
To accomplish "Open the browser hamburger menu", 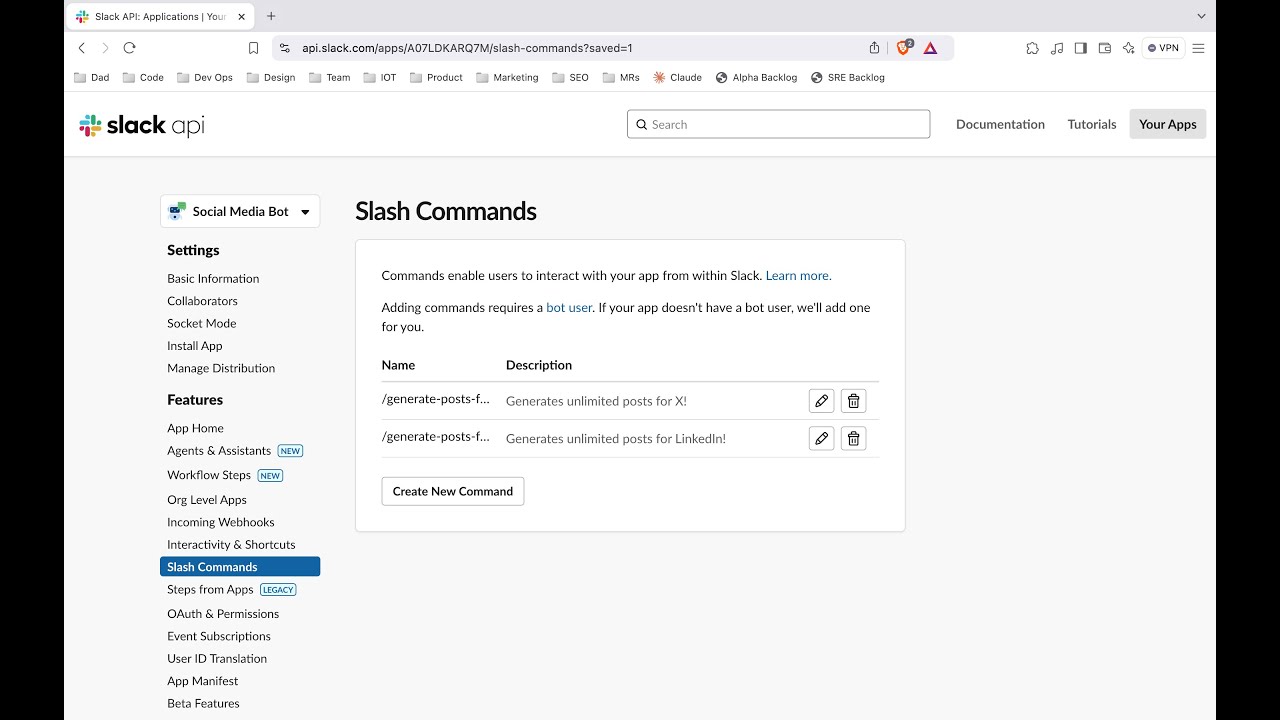I will click(x=1198, y=48).
